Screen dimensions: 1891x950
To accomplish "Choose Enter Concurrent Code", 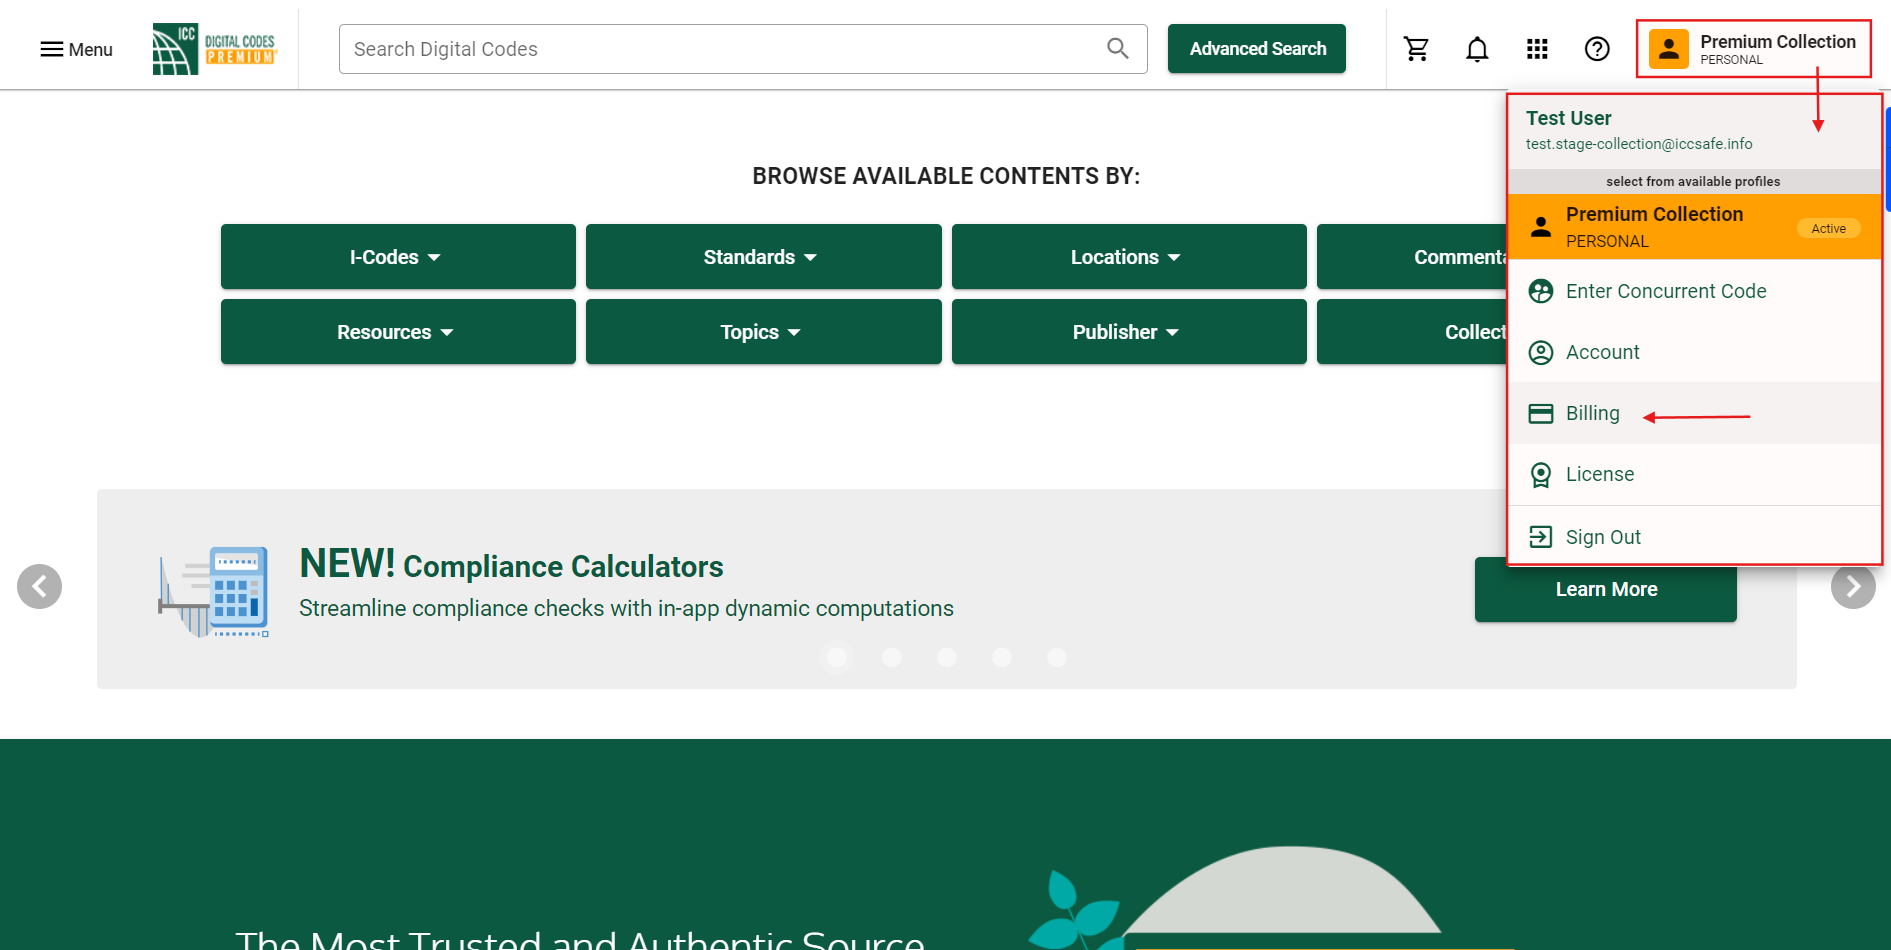I will click(x=1694, y=291).
